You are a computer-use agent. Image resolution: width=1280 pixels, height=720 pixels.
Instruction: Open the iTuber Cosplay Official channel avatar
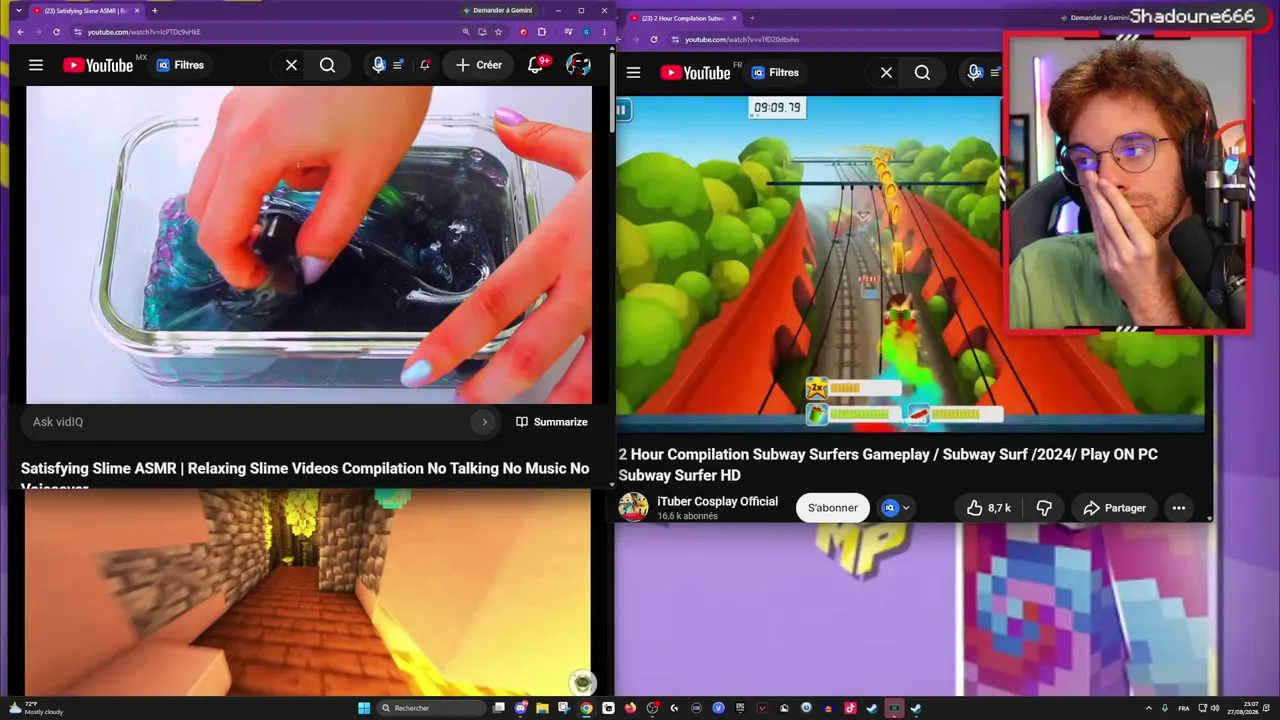633,507
